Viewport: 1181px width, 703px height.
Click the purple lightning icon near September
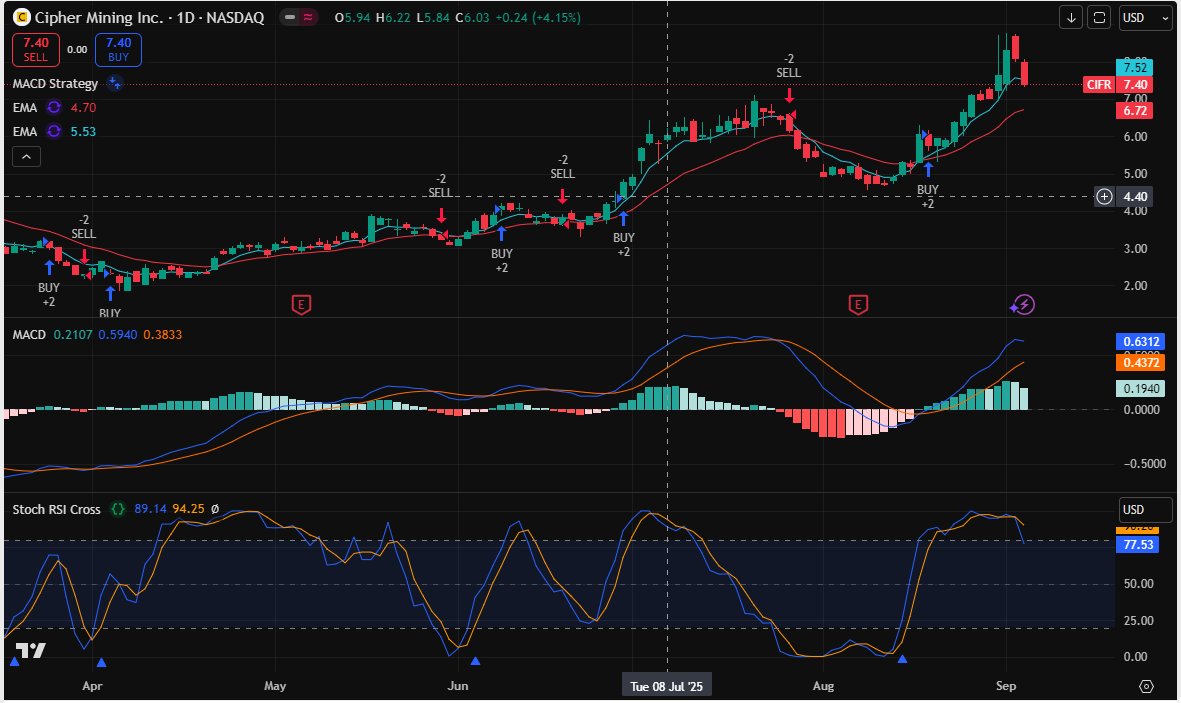coord(1023,304)
